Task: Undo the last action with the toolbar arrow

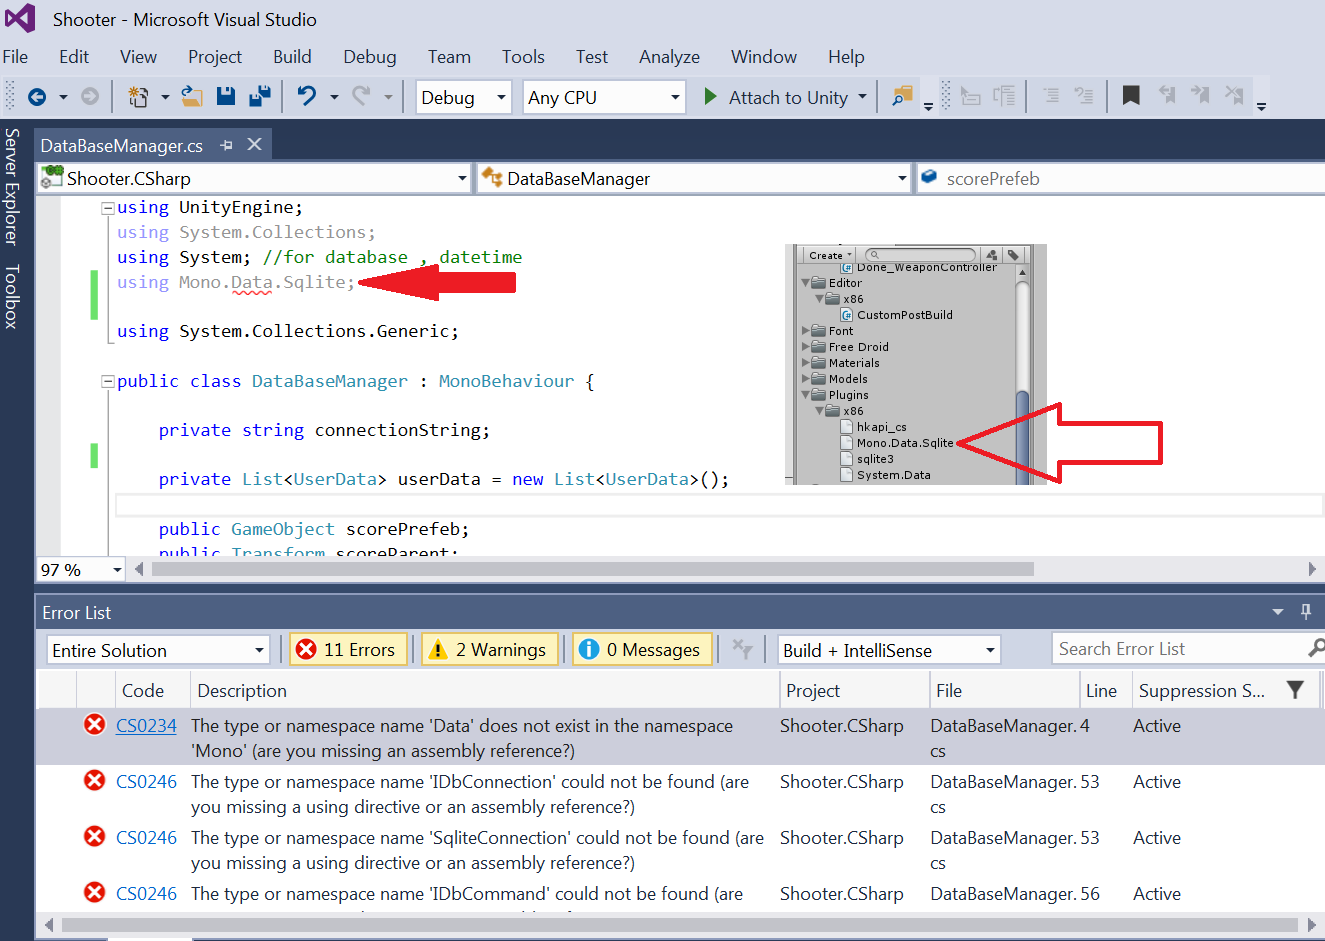Action: (x=307, y=97)
